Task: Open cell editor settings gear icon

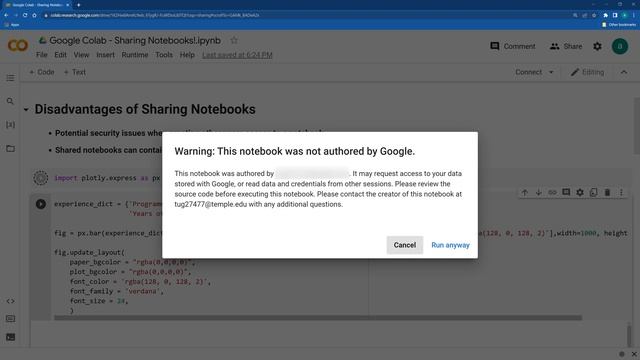Action: (x=580, y=192)
